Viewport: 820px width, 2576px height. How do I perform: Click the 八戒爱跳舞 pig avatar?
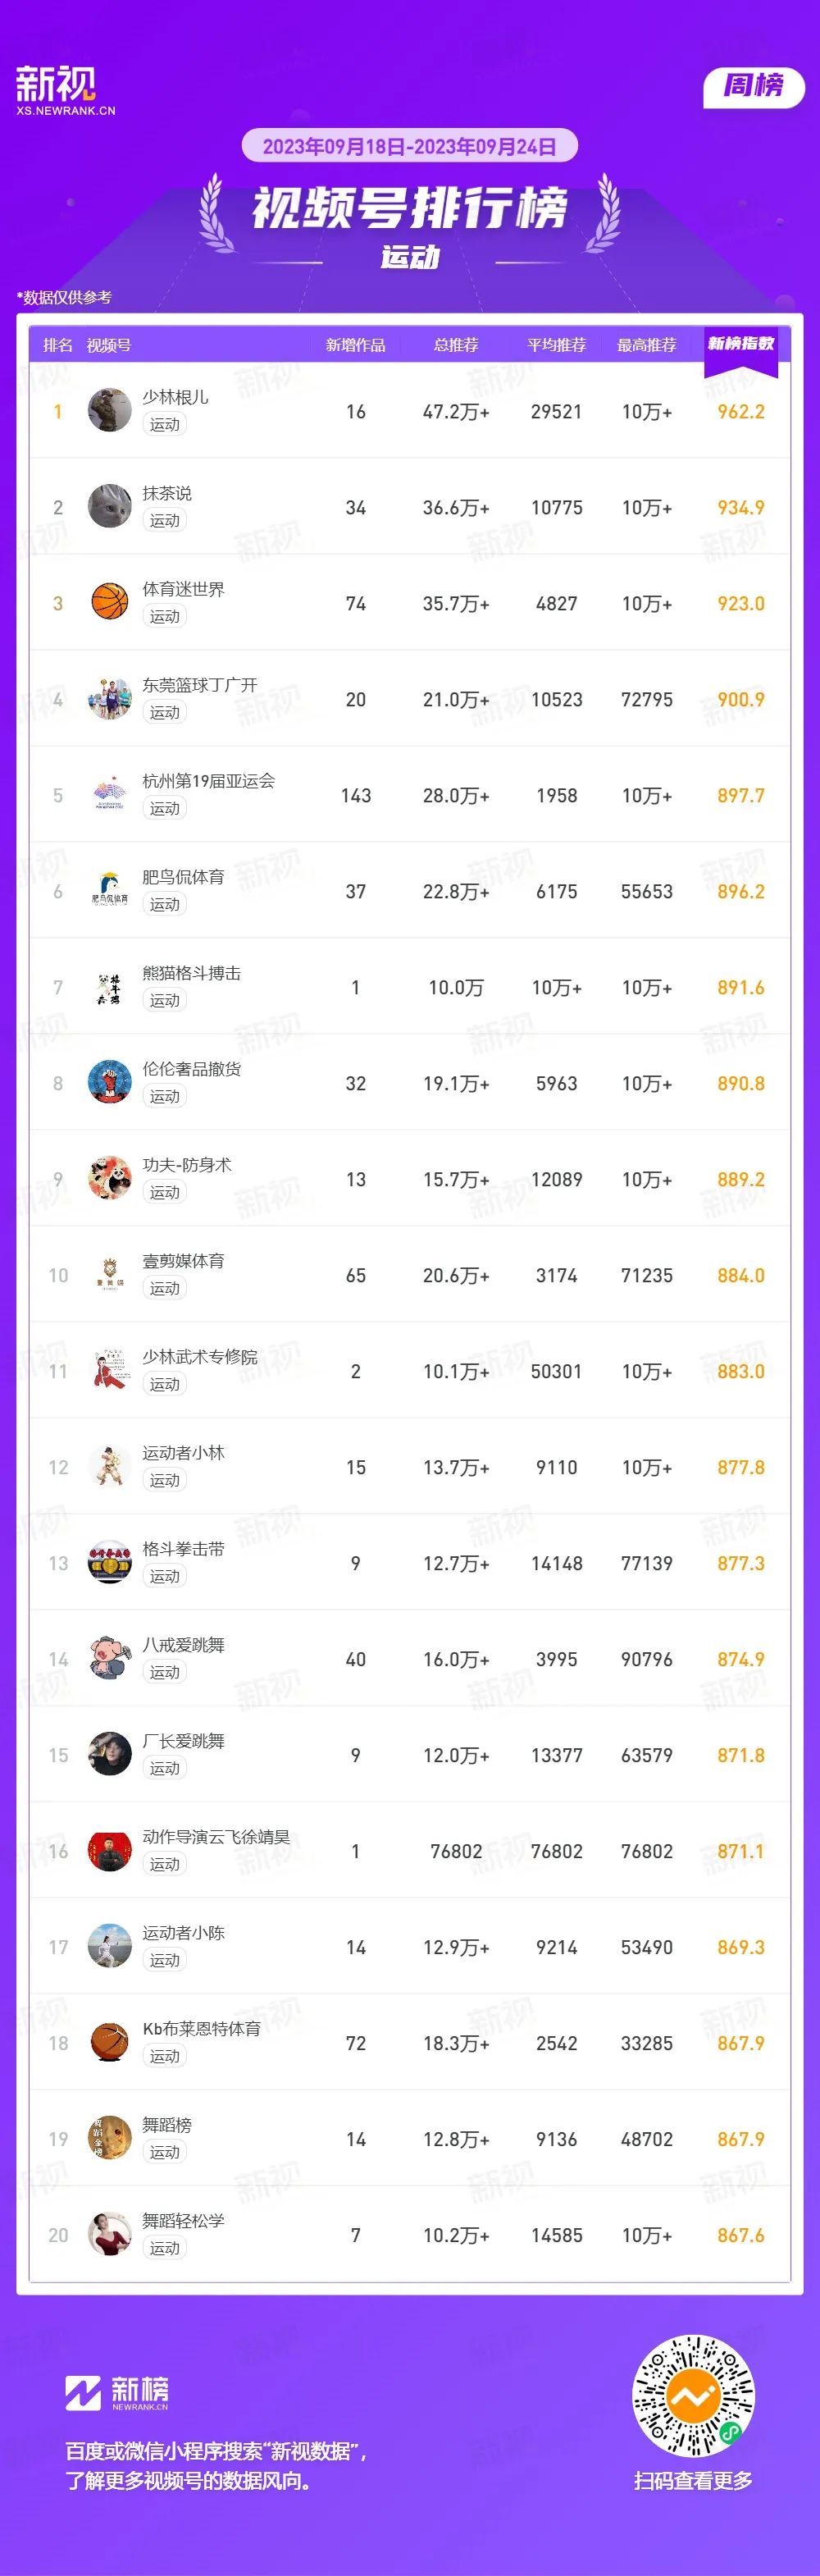[110, 1659]
